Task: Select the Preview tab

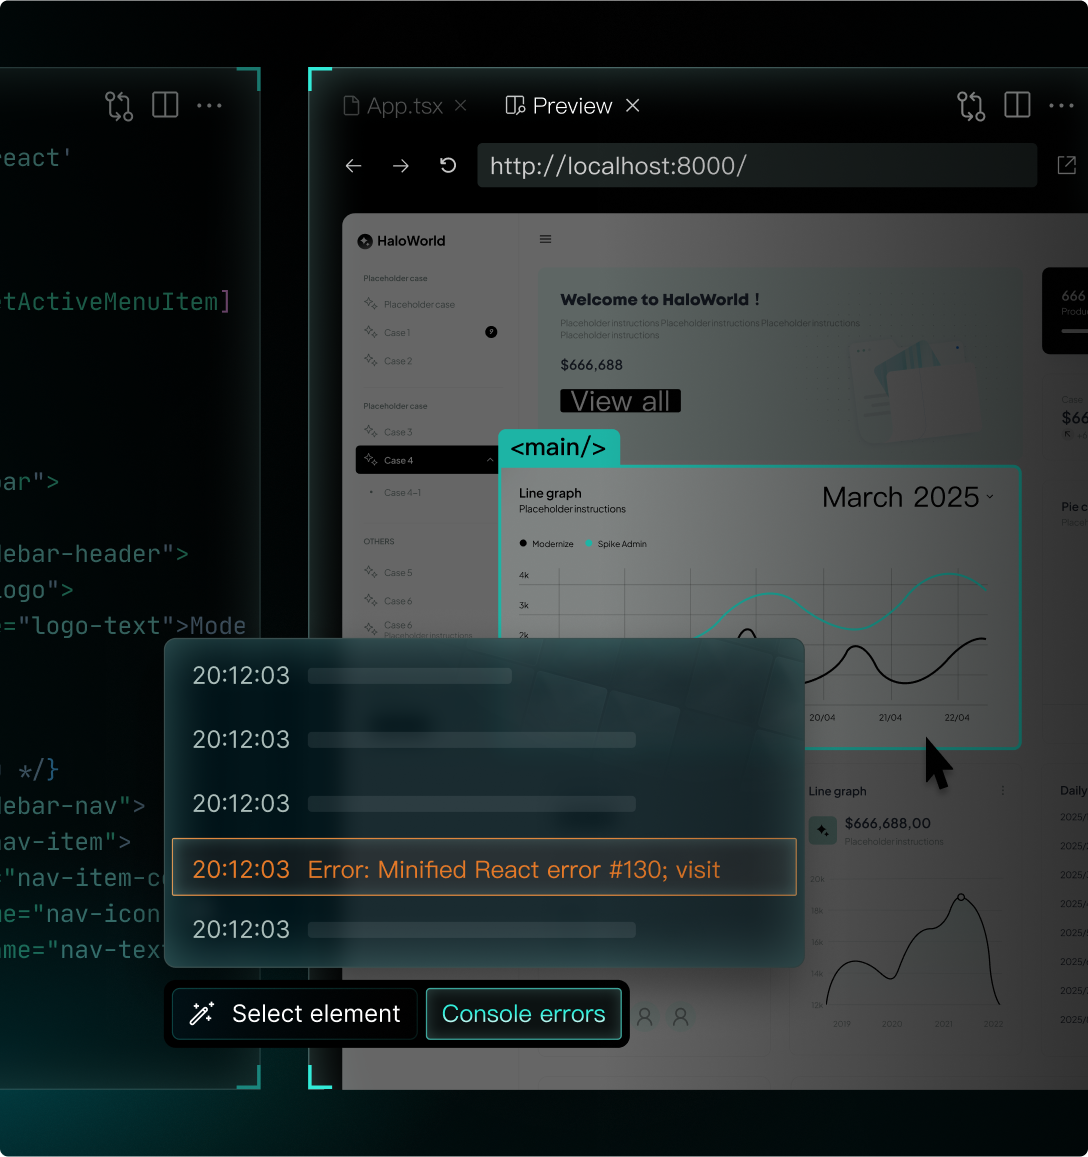Action: click(x=560, y=106)
